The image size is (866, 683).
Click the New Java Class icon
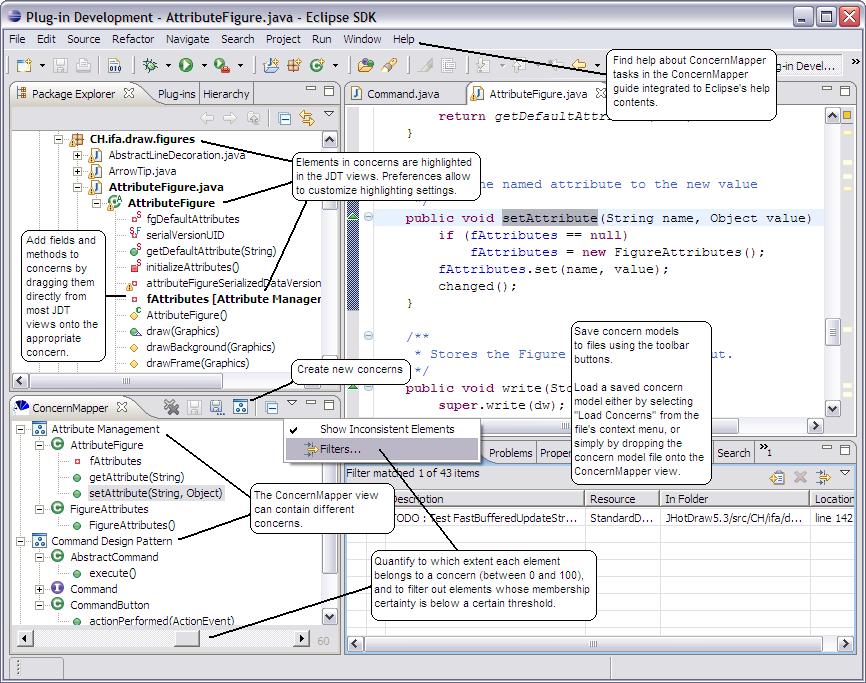317,65
